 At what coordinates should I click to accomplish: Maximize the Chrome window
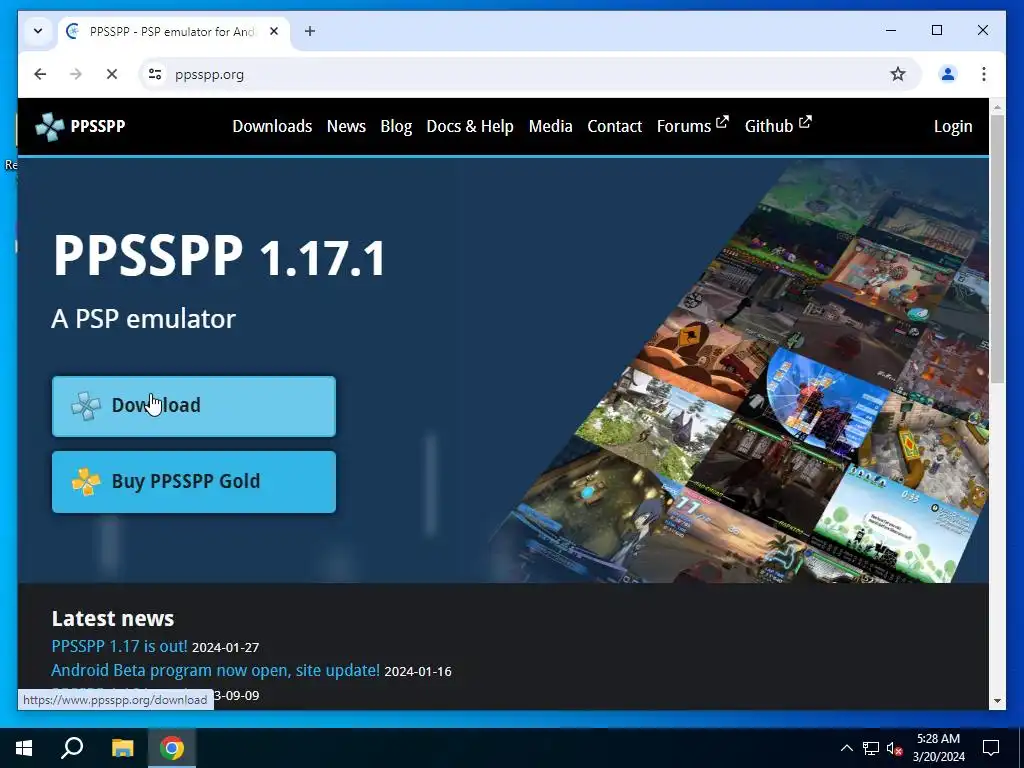[937, 30]
